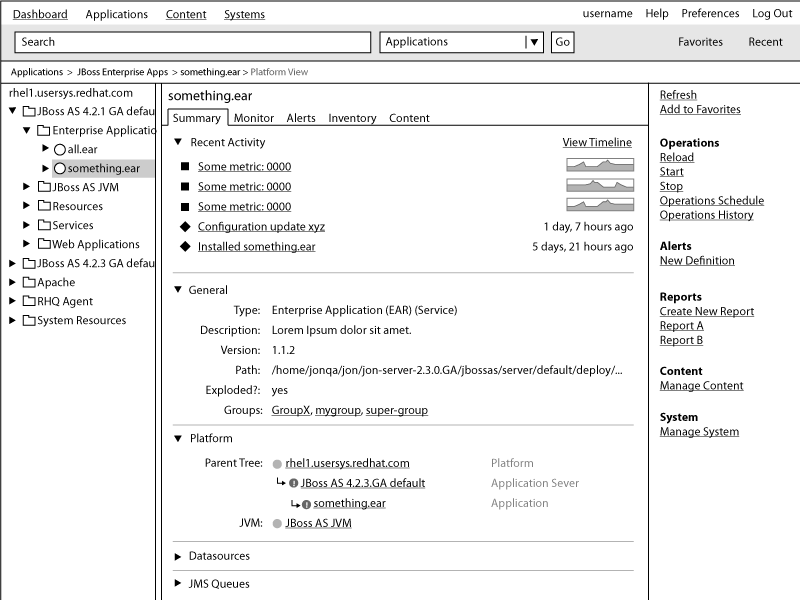Click the Services folder icon
Image resolution: width=800 pixels, height=600 pixels.
pos(44,225)
